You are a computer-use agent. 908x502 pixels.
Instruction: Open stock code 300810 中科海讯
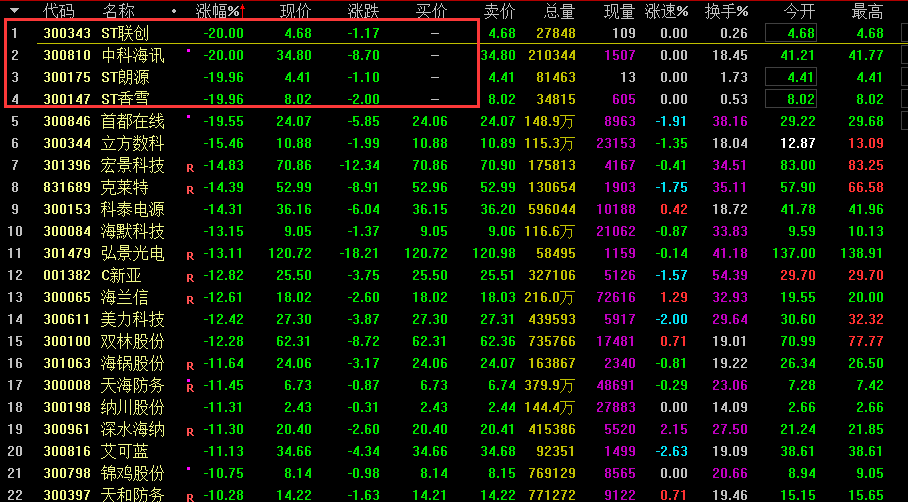(67, 55)
